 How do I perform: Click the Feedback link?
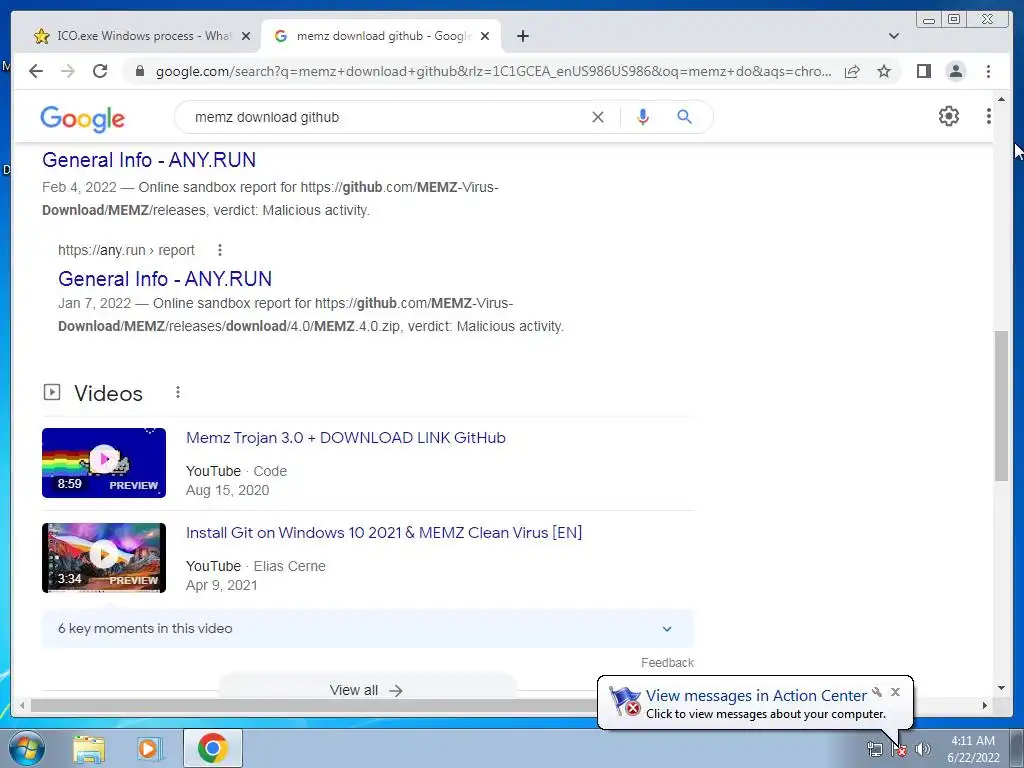point(667,662)
